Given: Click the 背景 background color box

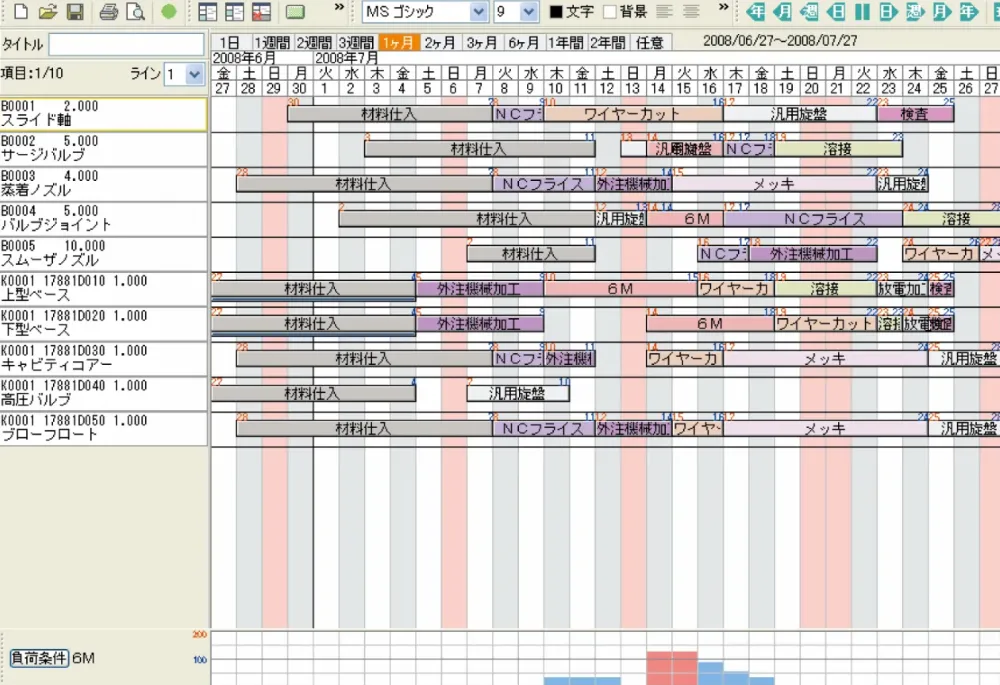Looking at the screenshot, I should point(610,12).
